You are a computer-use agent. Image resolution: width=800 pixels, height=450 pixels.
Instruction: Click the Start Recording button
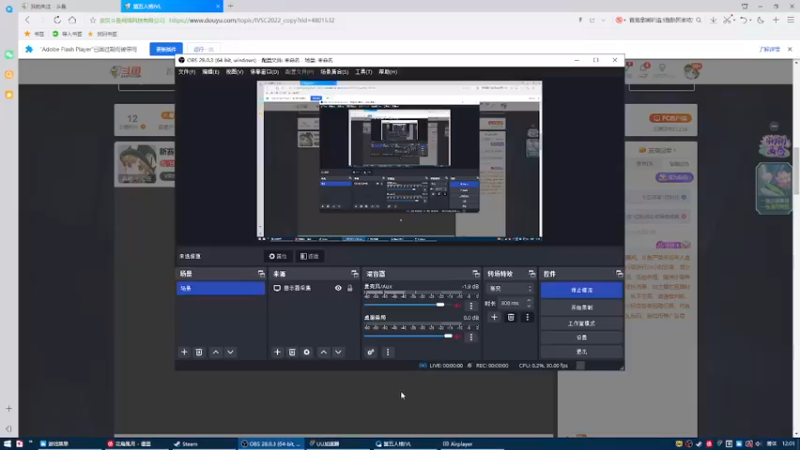pyautogui.click(x=582, y=308)
